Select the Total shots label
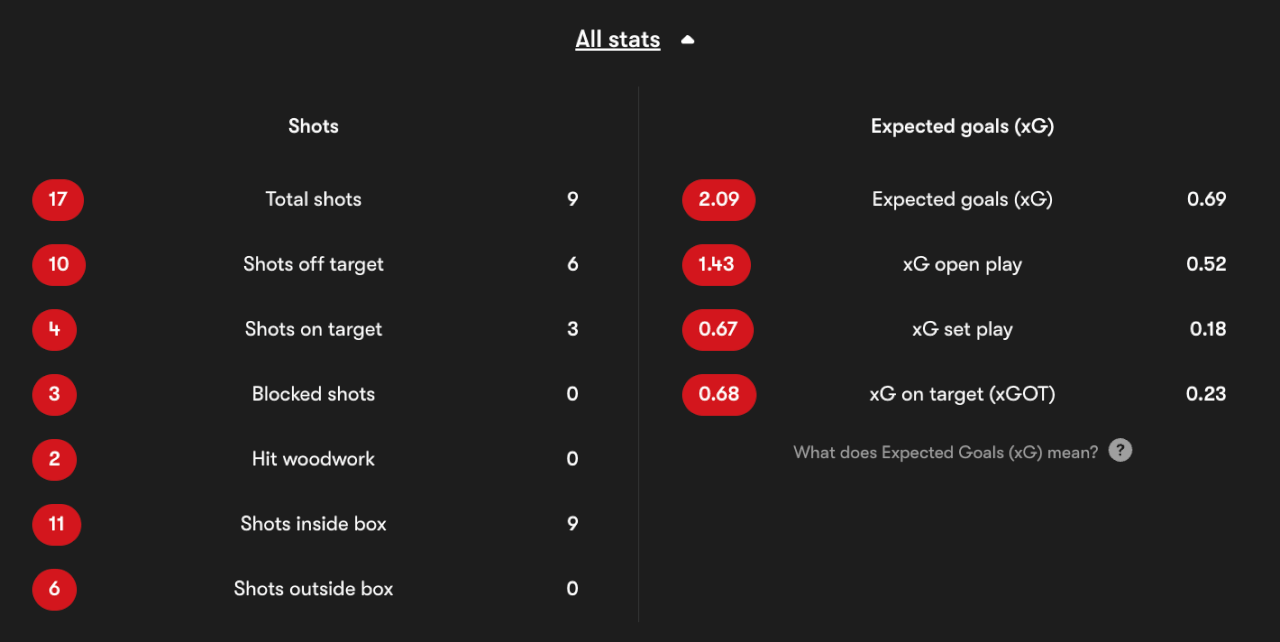Image resolution: width=1280 pixels, height=642 pixels. (x=314, y=199)
